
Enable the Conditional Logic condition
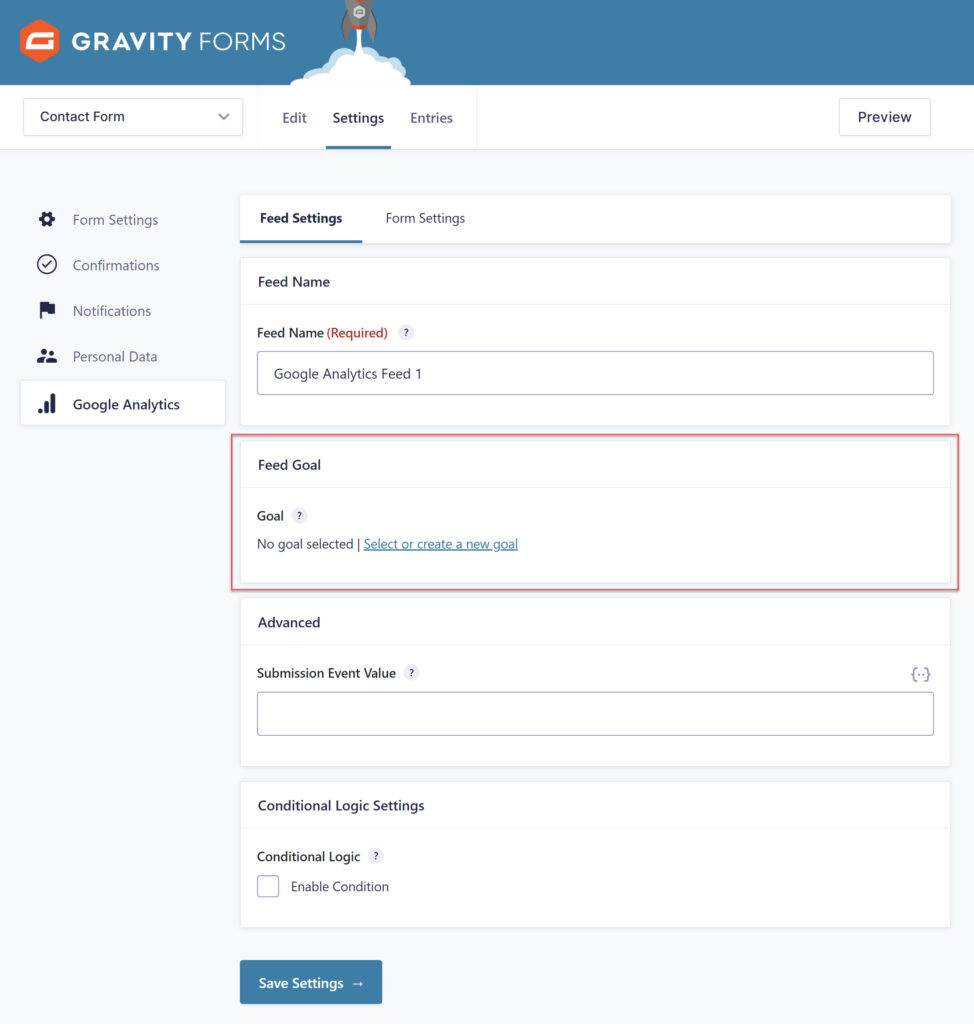[x=267, y=886]
